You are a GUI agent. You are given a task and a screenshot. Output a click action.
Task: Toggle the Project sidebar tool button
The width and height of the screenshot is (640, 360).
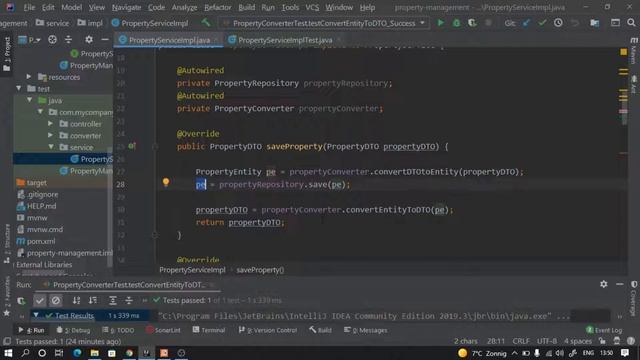[7, 53]
